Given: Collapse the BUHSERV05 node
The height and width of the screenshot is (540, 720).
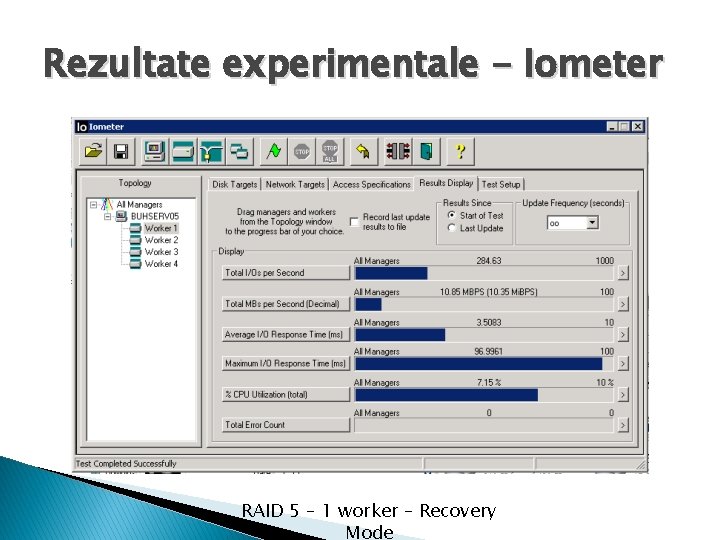Looking at the screenshot, I should tap(107, 216).
